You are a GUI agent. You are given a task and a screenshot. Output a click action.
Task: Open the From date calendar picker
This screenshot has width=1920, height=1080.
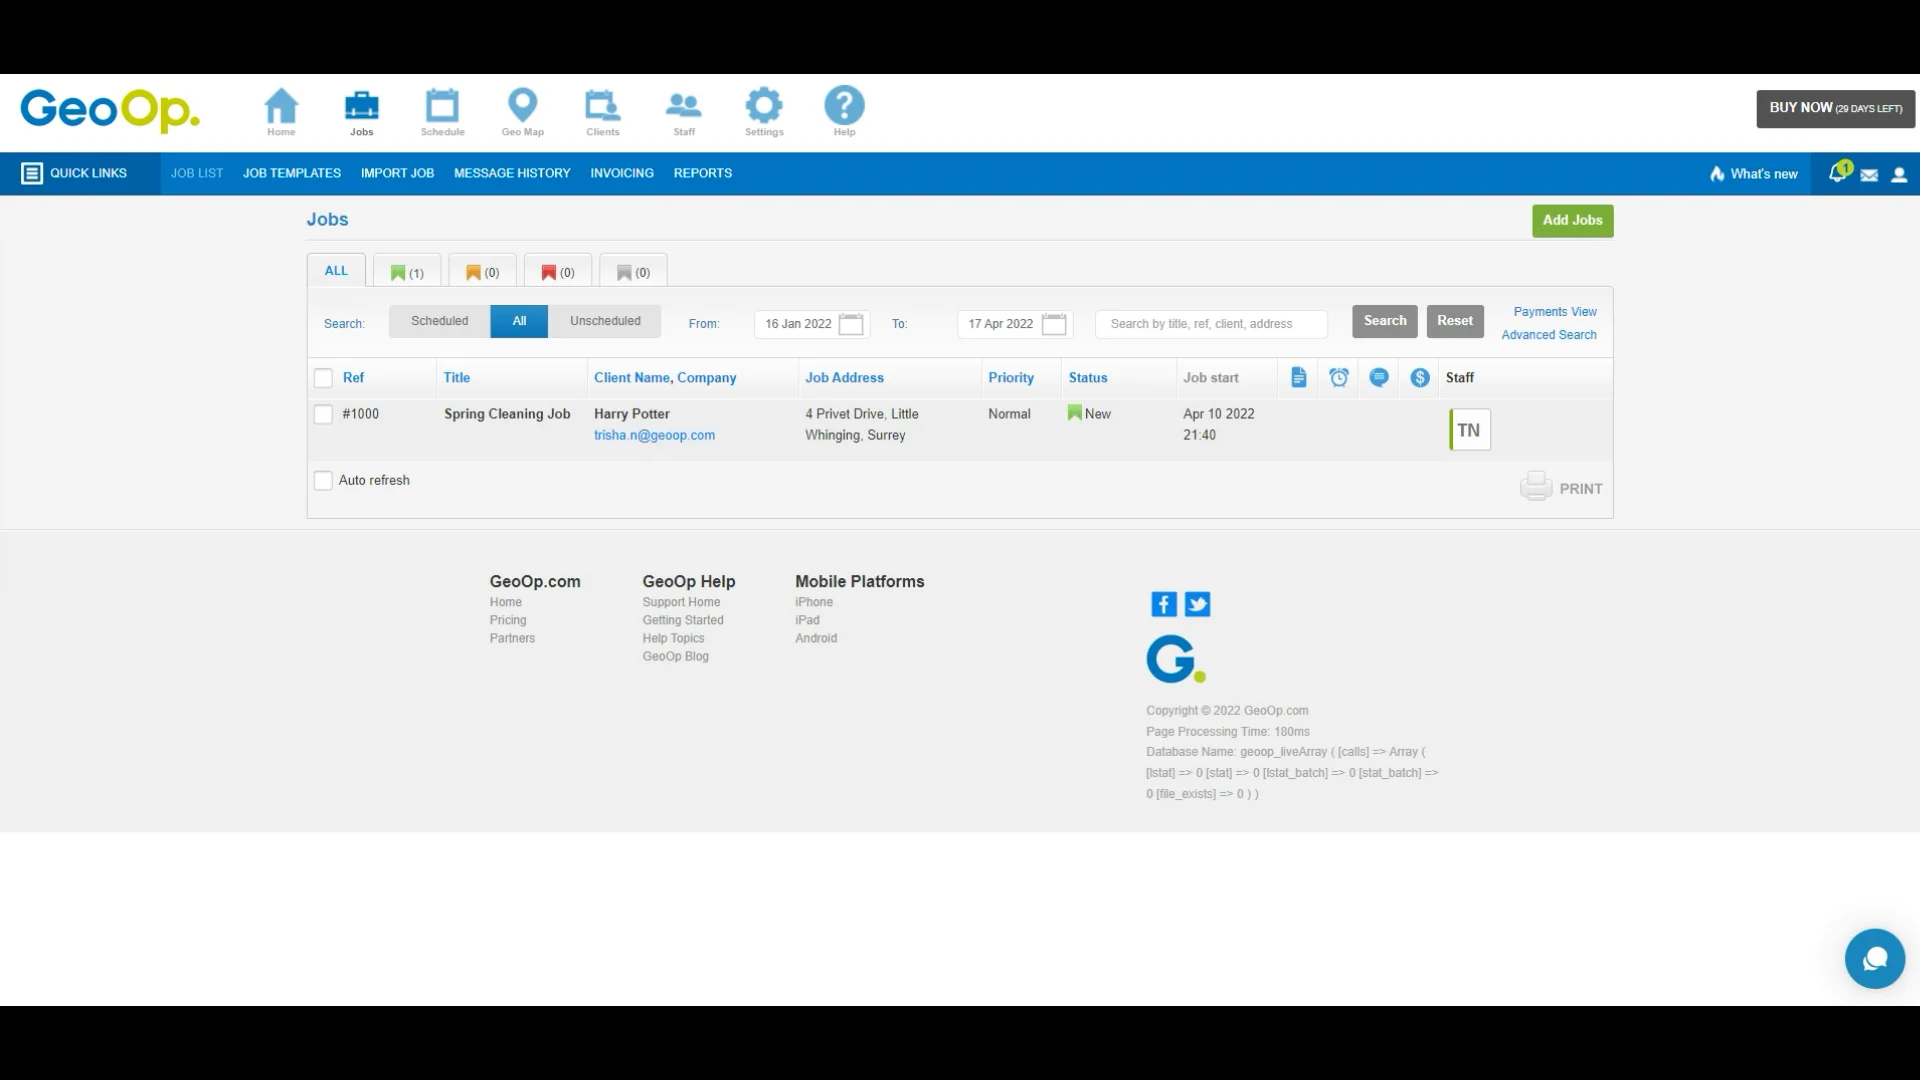(851, 324)
